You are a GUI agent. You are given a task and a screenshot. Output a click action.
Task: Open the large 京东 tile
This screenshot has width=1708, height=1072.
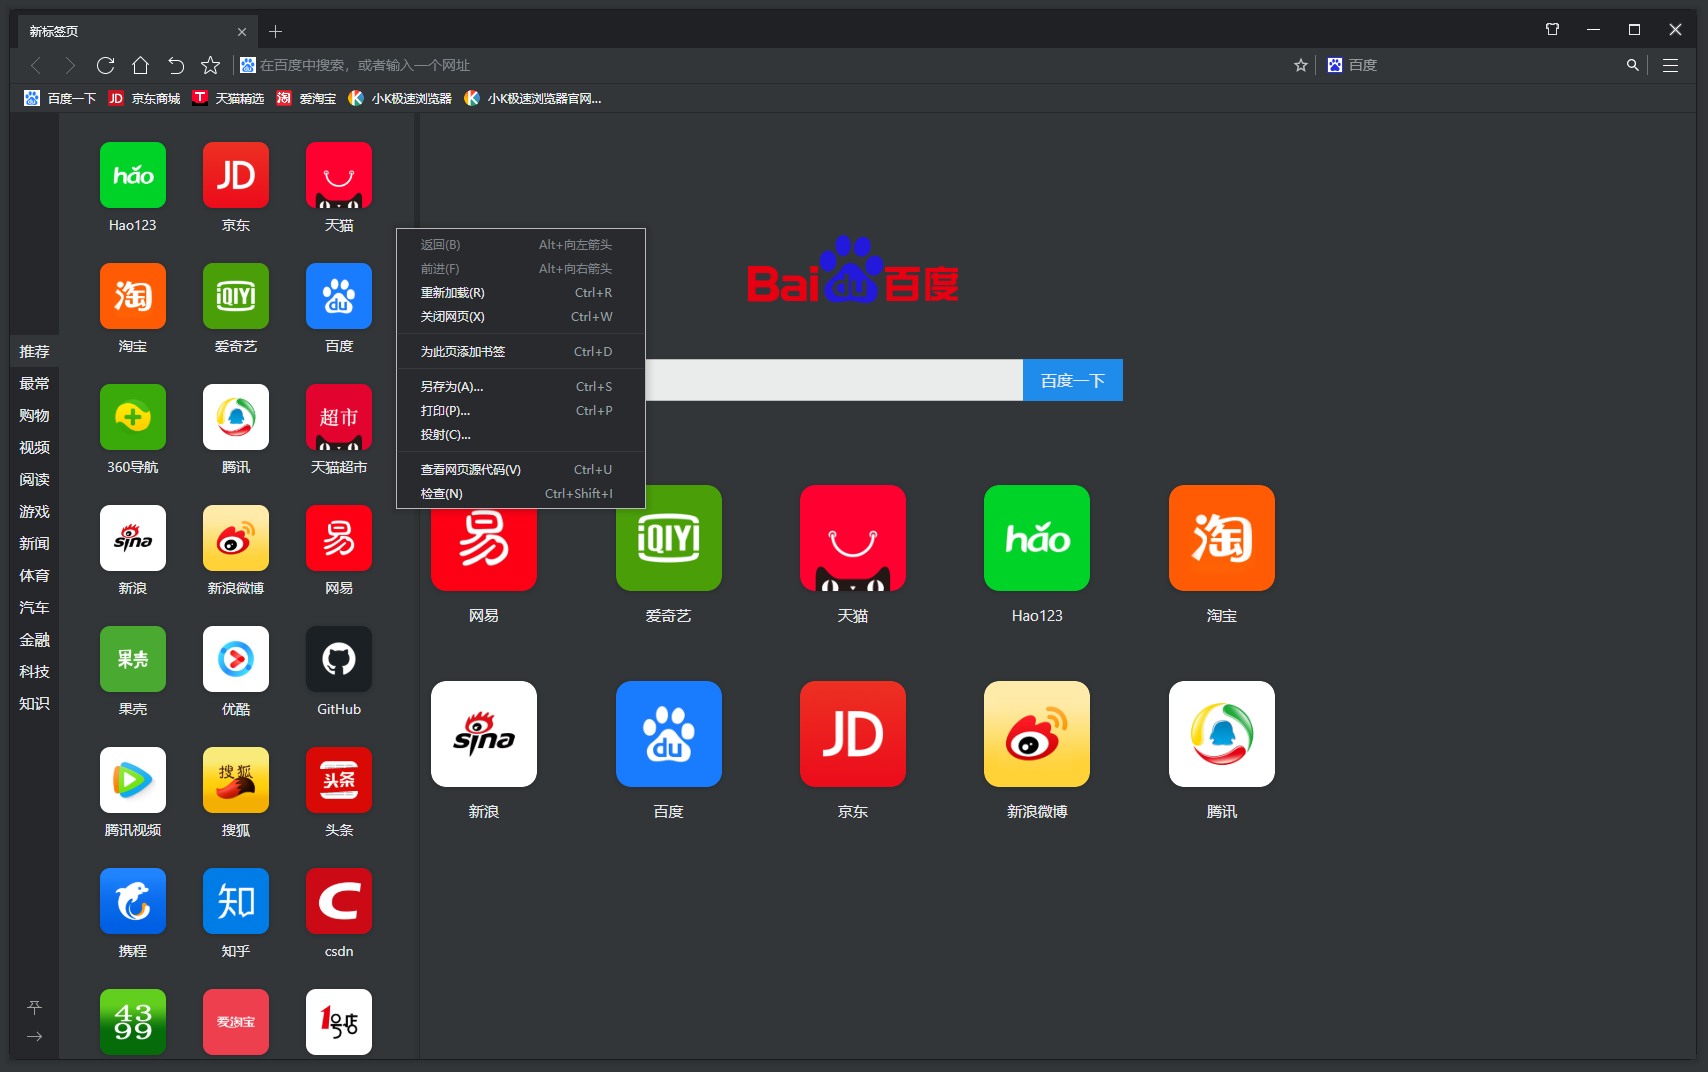pos(853,734)
